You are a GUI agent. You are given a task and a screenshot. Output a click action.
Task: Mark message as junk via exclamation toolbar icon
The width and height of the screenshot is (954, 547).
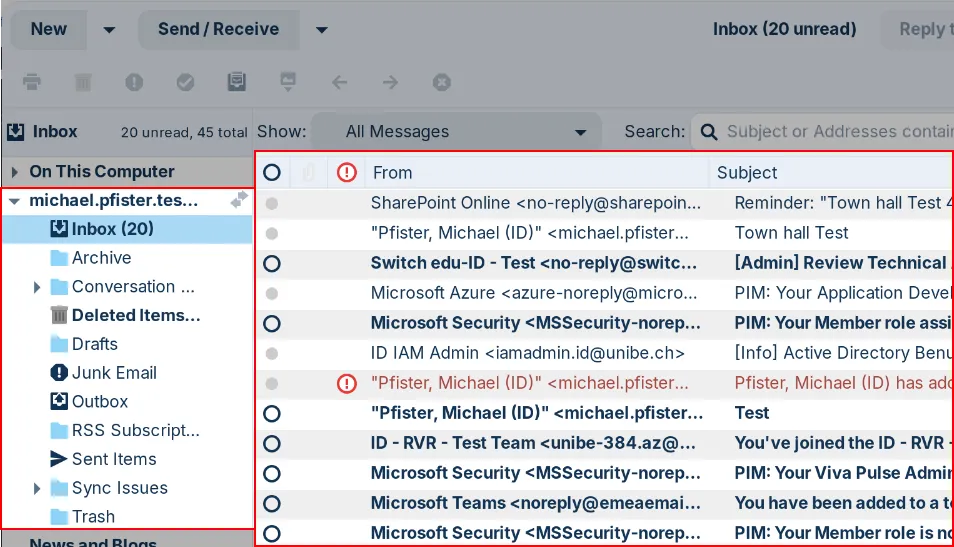pos(134,82)
